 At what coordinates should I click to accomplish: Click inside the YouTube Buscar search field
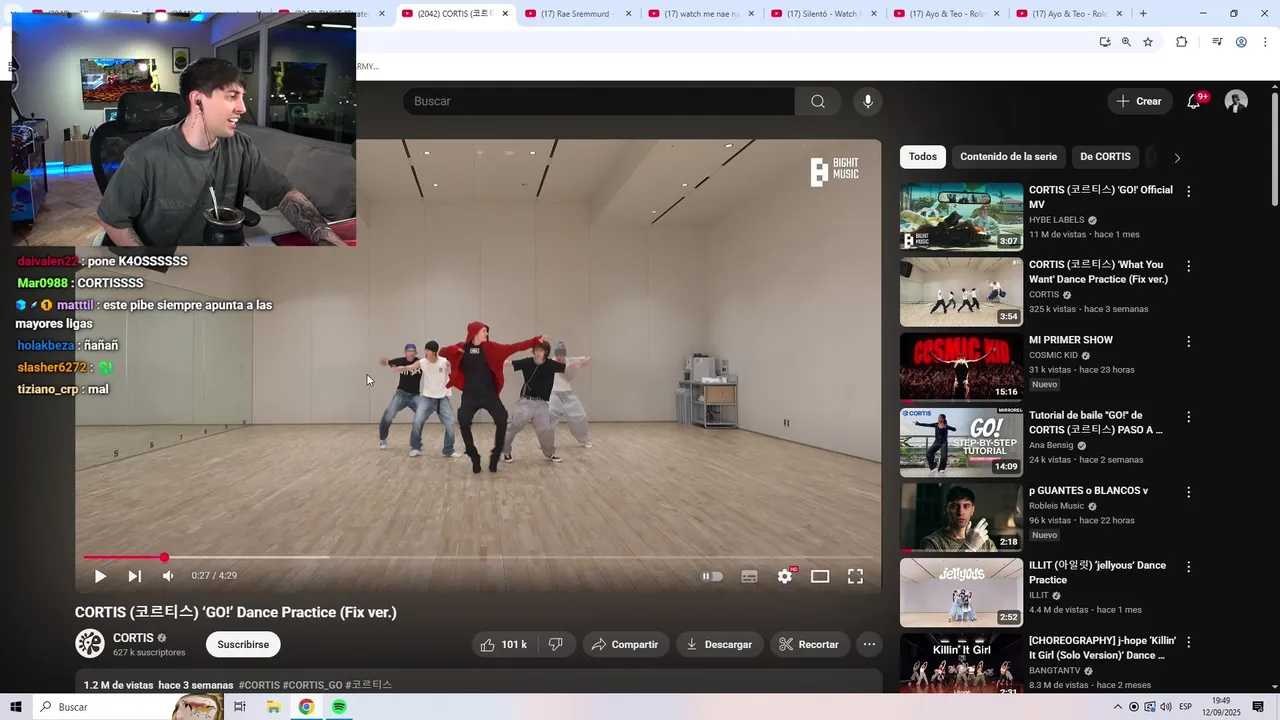598,101
